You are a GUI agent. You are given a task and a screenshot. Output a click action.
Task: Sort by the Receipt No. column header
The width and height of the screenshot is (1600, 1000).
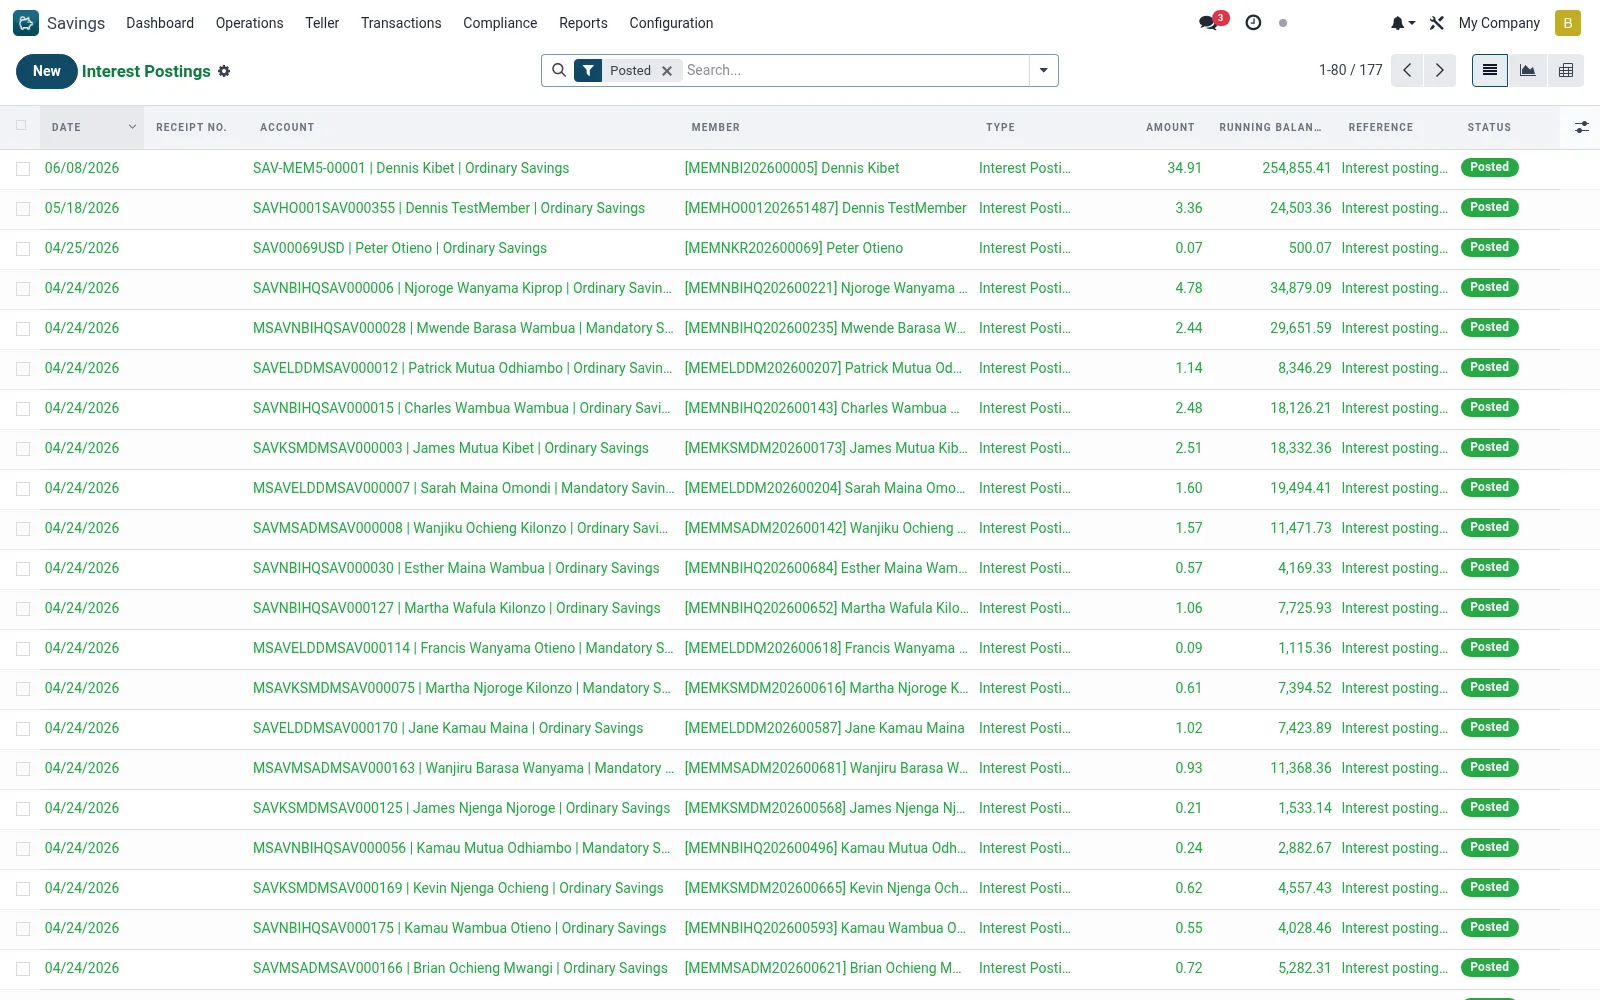(x=191, y=127)
